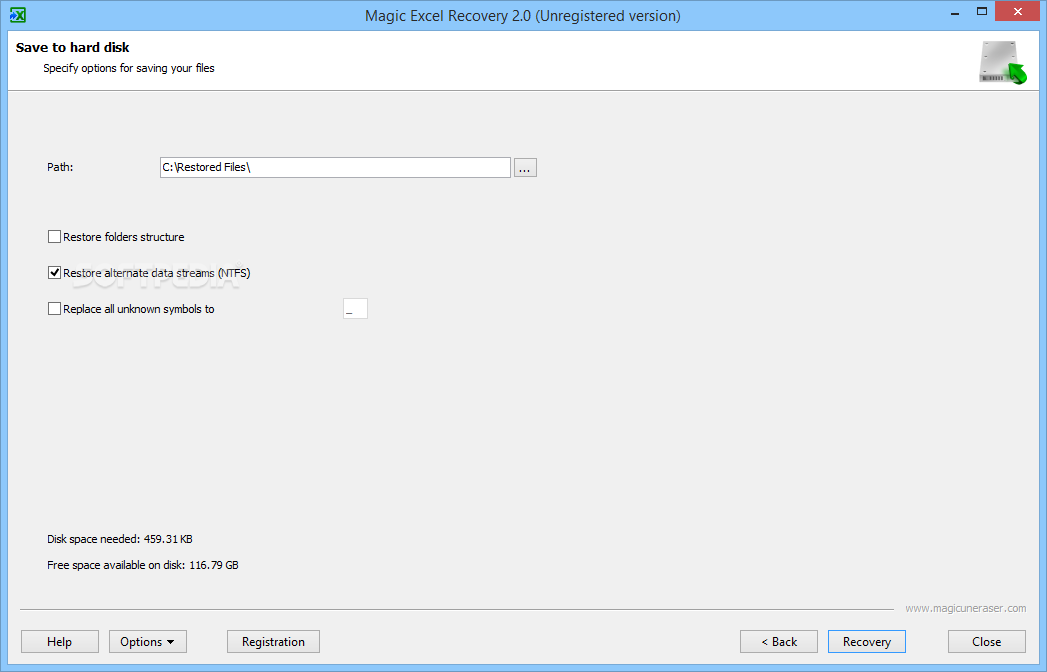This screenshot has height=672, width=1047.
Task: Click the Close button at bottom
Action: tap(986, 641)
